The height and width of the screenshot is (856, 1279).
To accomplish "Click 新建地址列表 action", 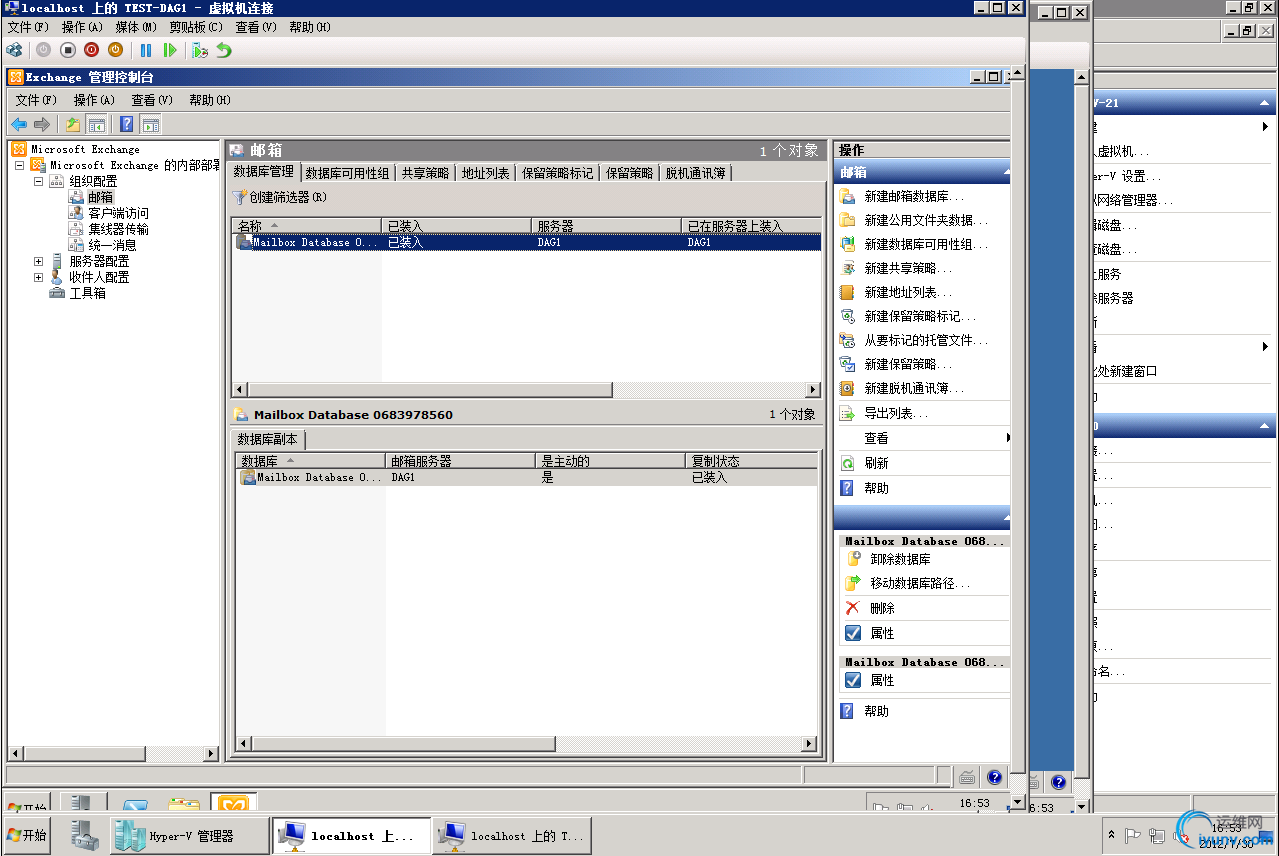I will click(x=908, y=292).
